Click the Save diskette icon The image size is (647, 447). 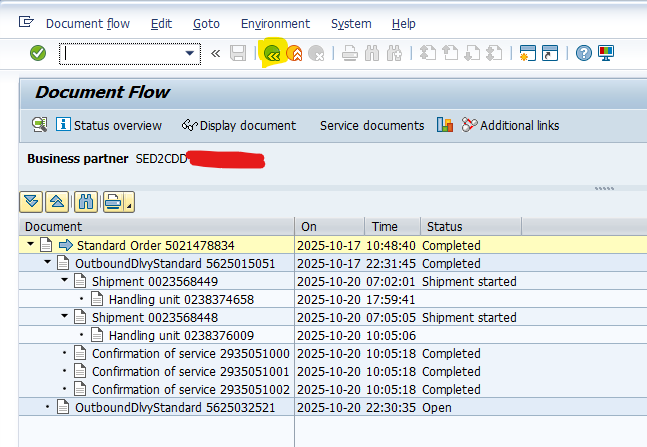238,53
